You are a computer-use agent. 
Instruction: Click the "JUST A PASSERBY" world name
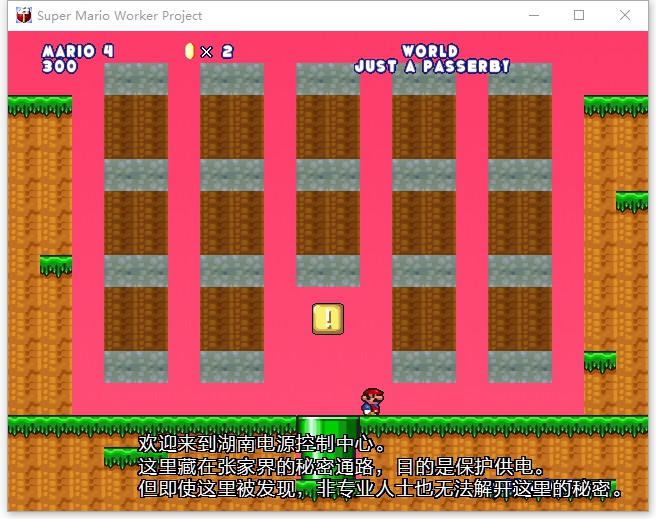click(x=432, y=66)
